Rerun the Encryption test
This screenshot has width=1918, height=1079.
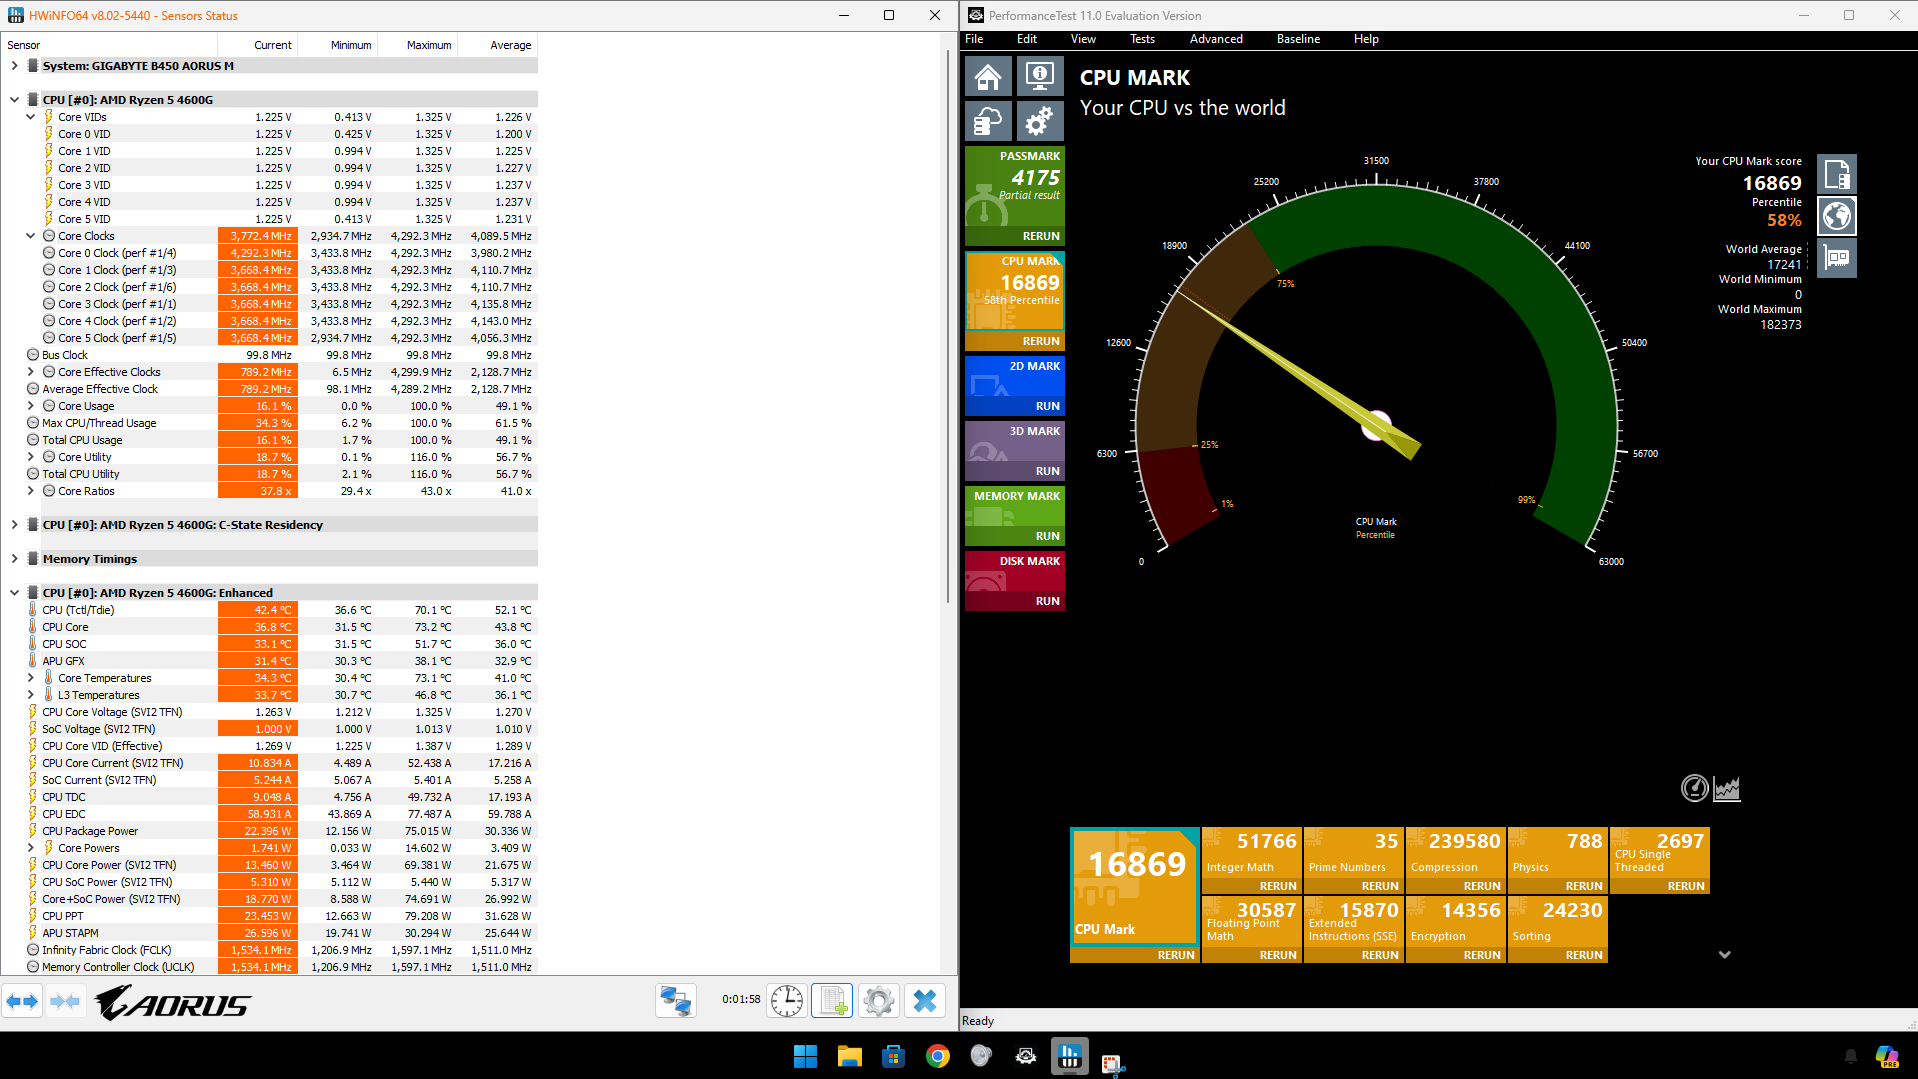tap(1482, 956)
